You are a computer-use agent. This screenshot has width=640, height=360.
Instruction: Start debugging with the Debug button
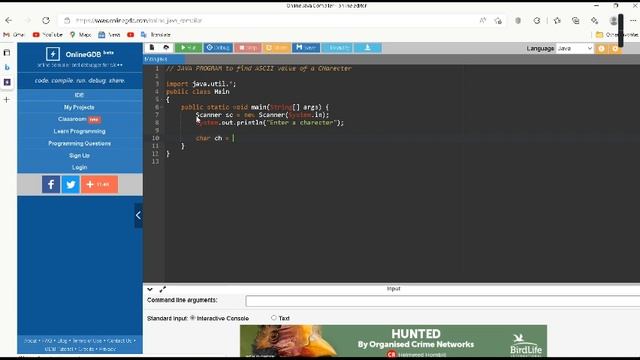tap(218, 48)
